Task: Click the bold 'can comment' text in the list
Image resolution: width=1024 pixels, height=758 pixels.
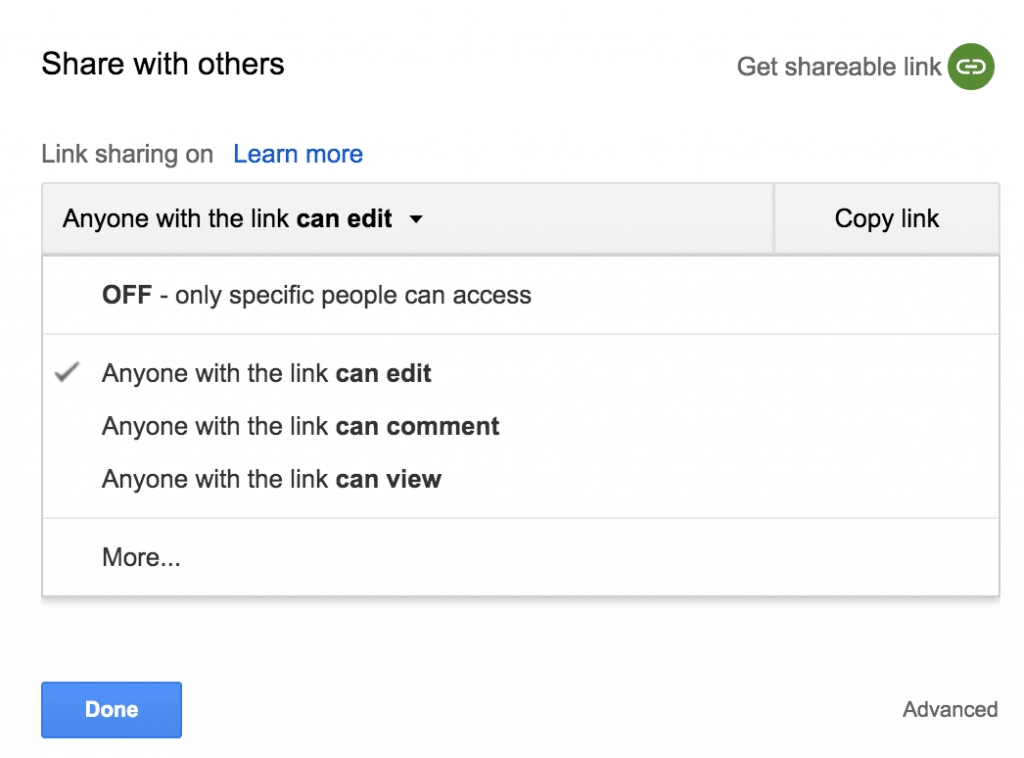Action: 417,427
